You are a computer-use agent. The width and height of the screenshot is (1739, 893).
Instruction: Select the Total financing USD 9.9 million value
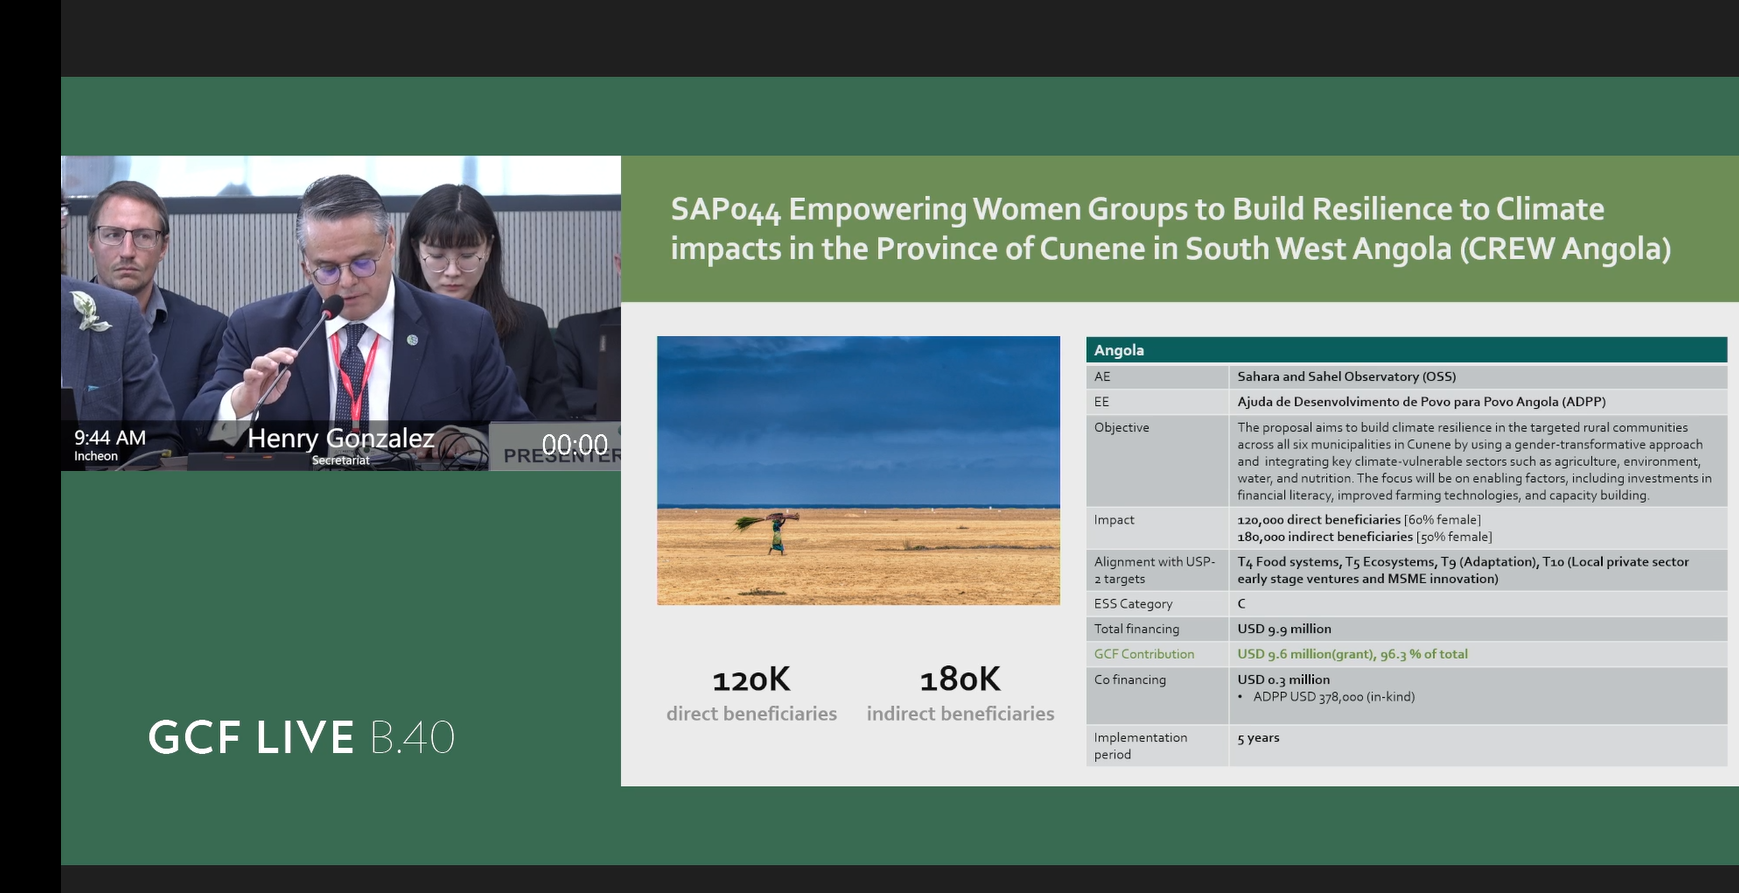tap(1284, 629)
